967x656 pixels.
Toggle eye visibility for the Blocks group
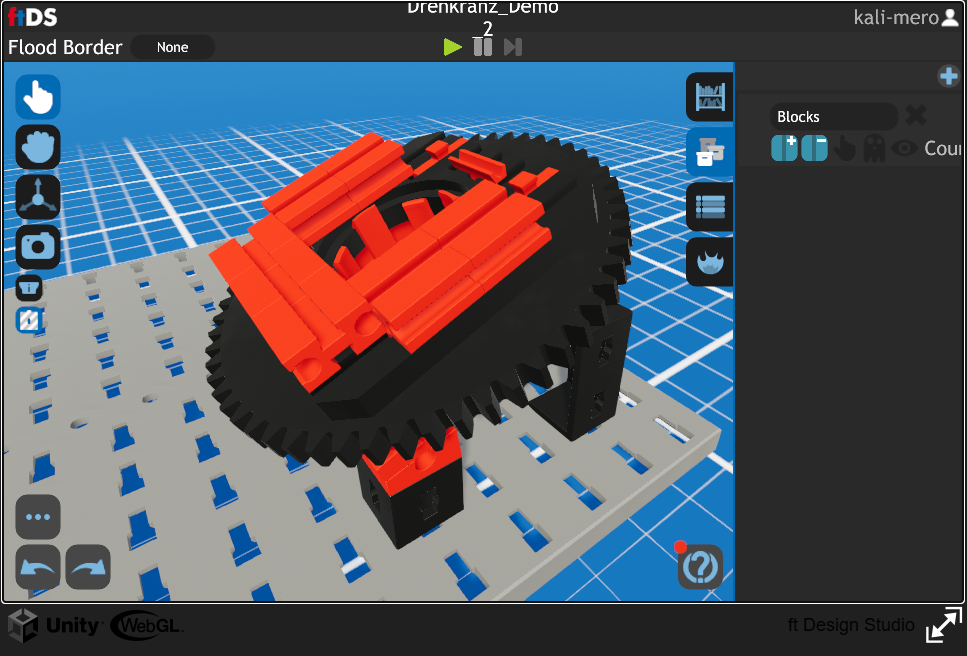[x=905, y=149]
